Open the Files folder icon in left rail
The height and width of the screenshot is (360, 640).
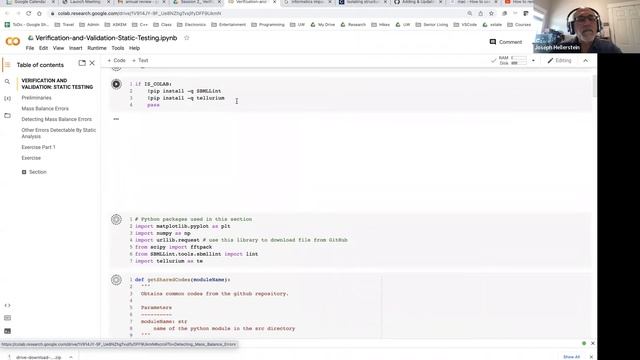click(x=7, y=116)
